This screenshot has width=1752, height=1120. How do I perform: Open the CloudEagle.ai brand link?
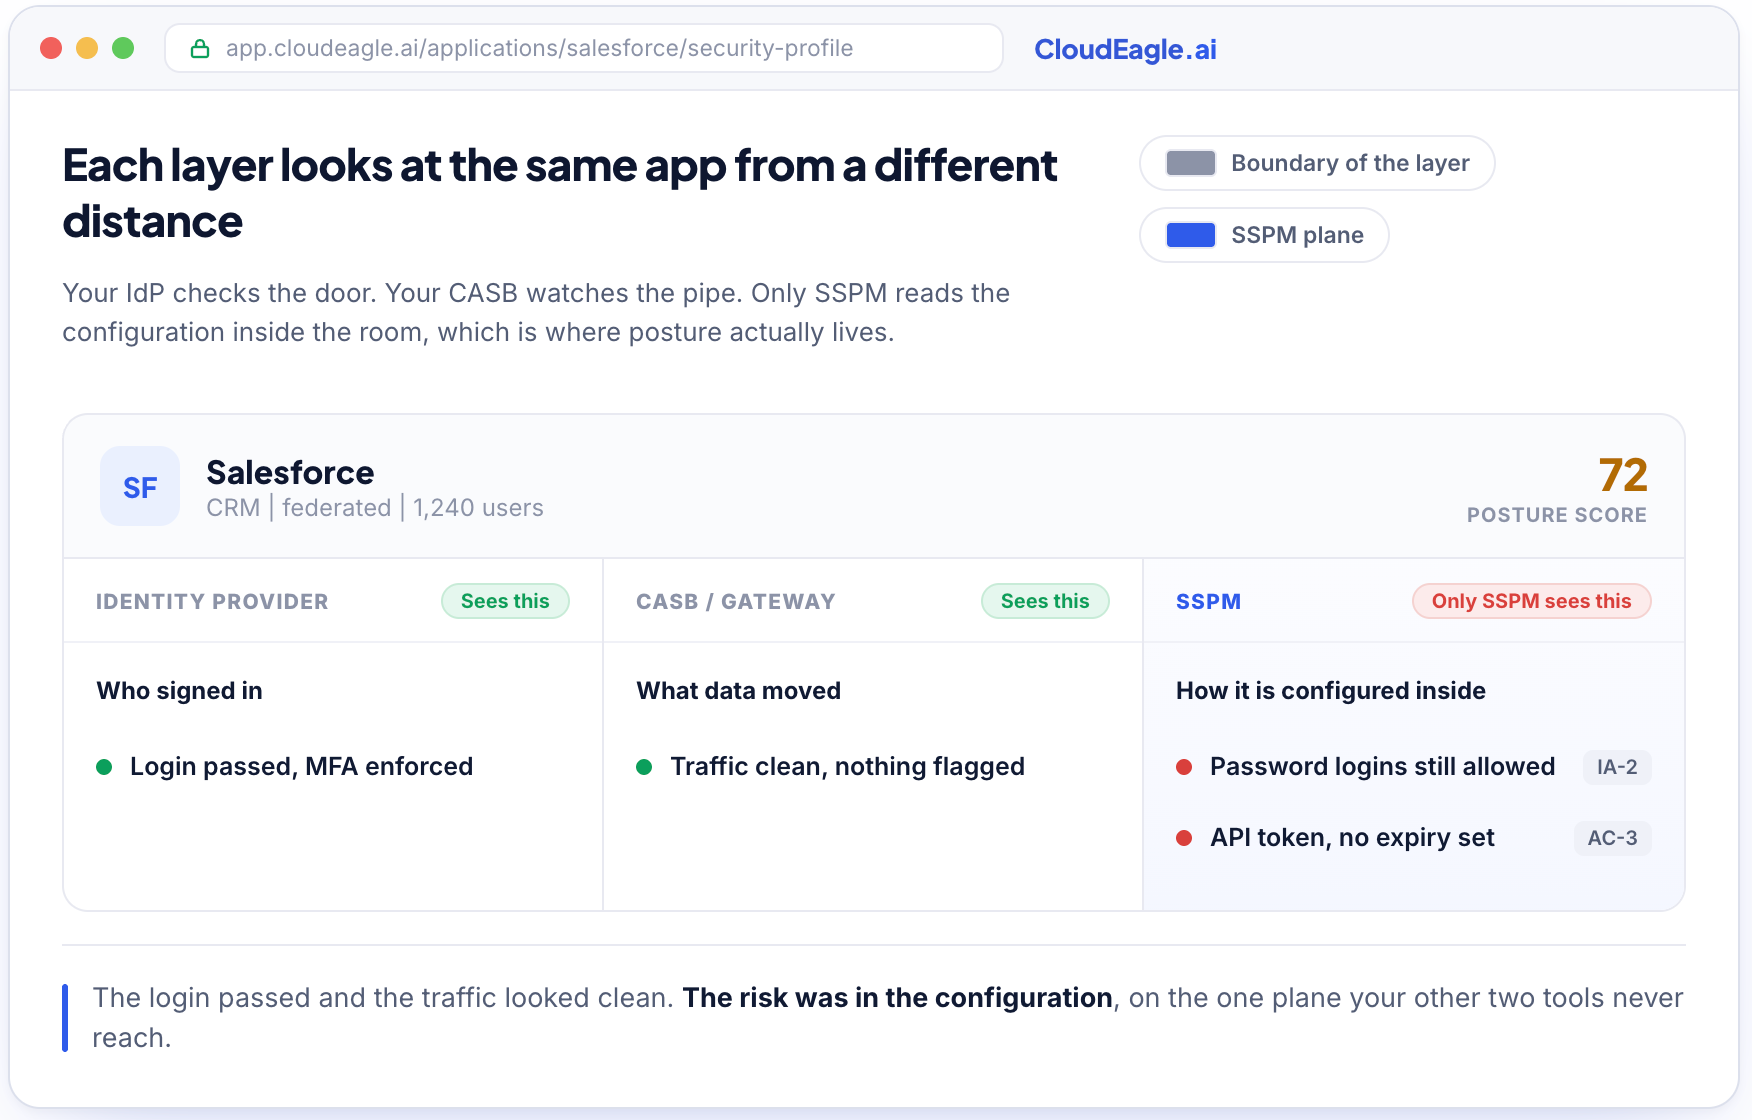(1125, 49)
